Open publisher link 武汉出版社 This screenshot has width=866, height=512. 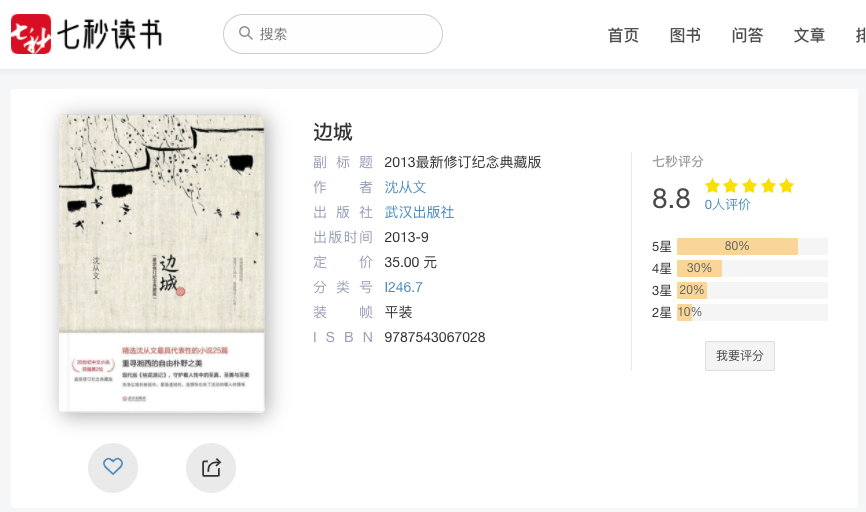(419, 212)
